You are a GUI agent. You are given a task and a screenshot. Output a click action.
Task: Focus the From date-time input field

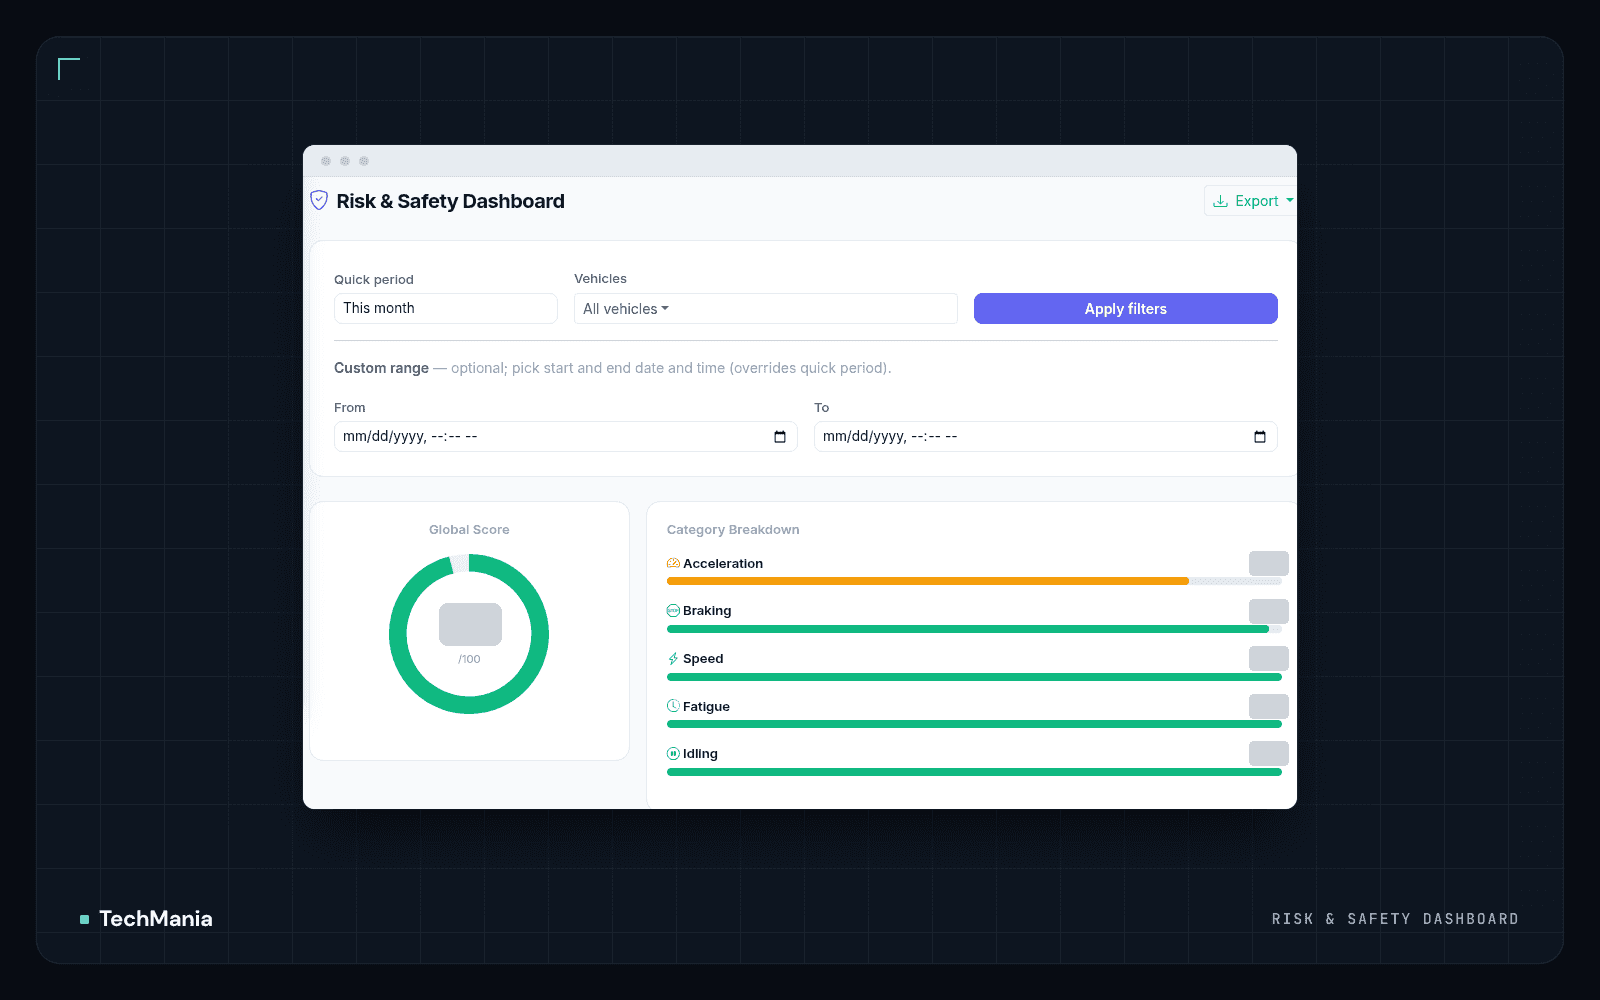[566, 436]
